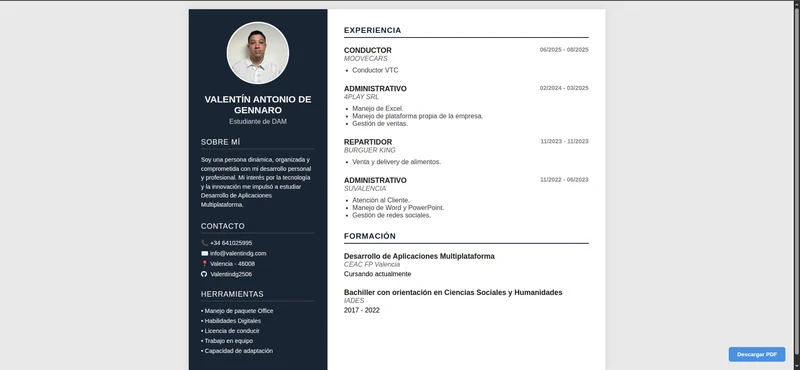Click the SOBRE MÍ heading
The image size is (800, 370).
pos(220,142)
